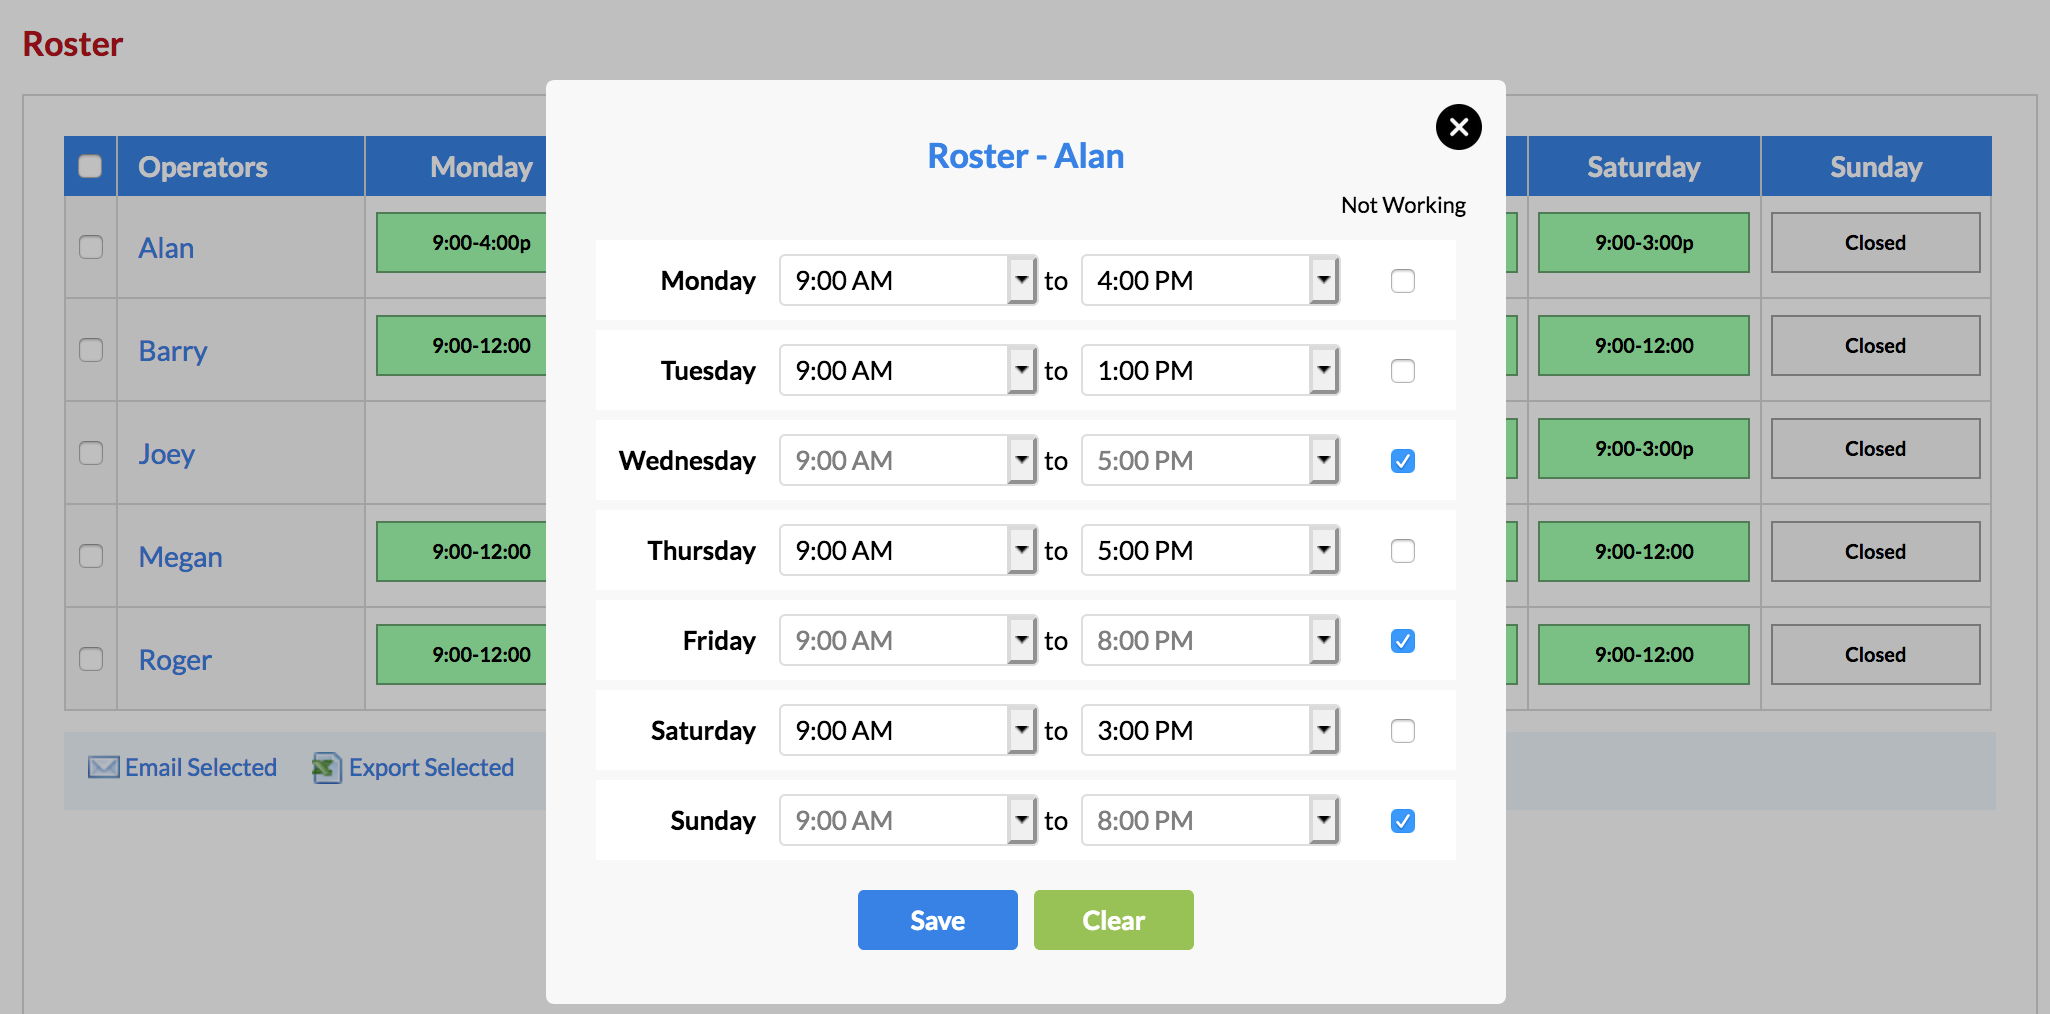Viewport: 2050px width, 1014px height.
Task: Uncheck Friday Not Working checkbox
Action: pyautogui.click(x=1403, y=641)
